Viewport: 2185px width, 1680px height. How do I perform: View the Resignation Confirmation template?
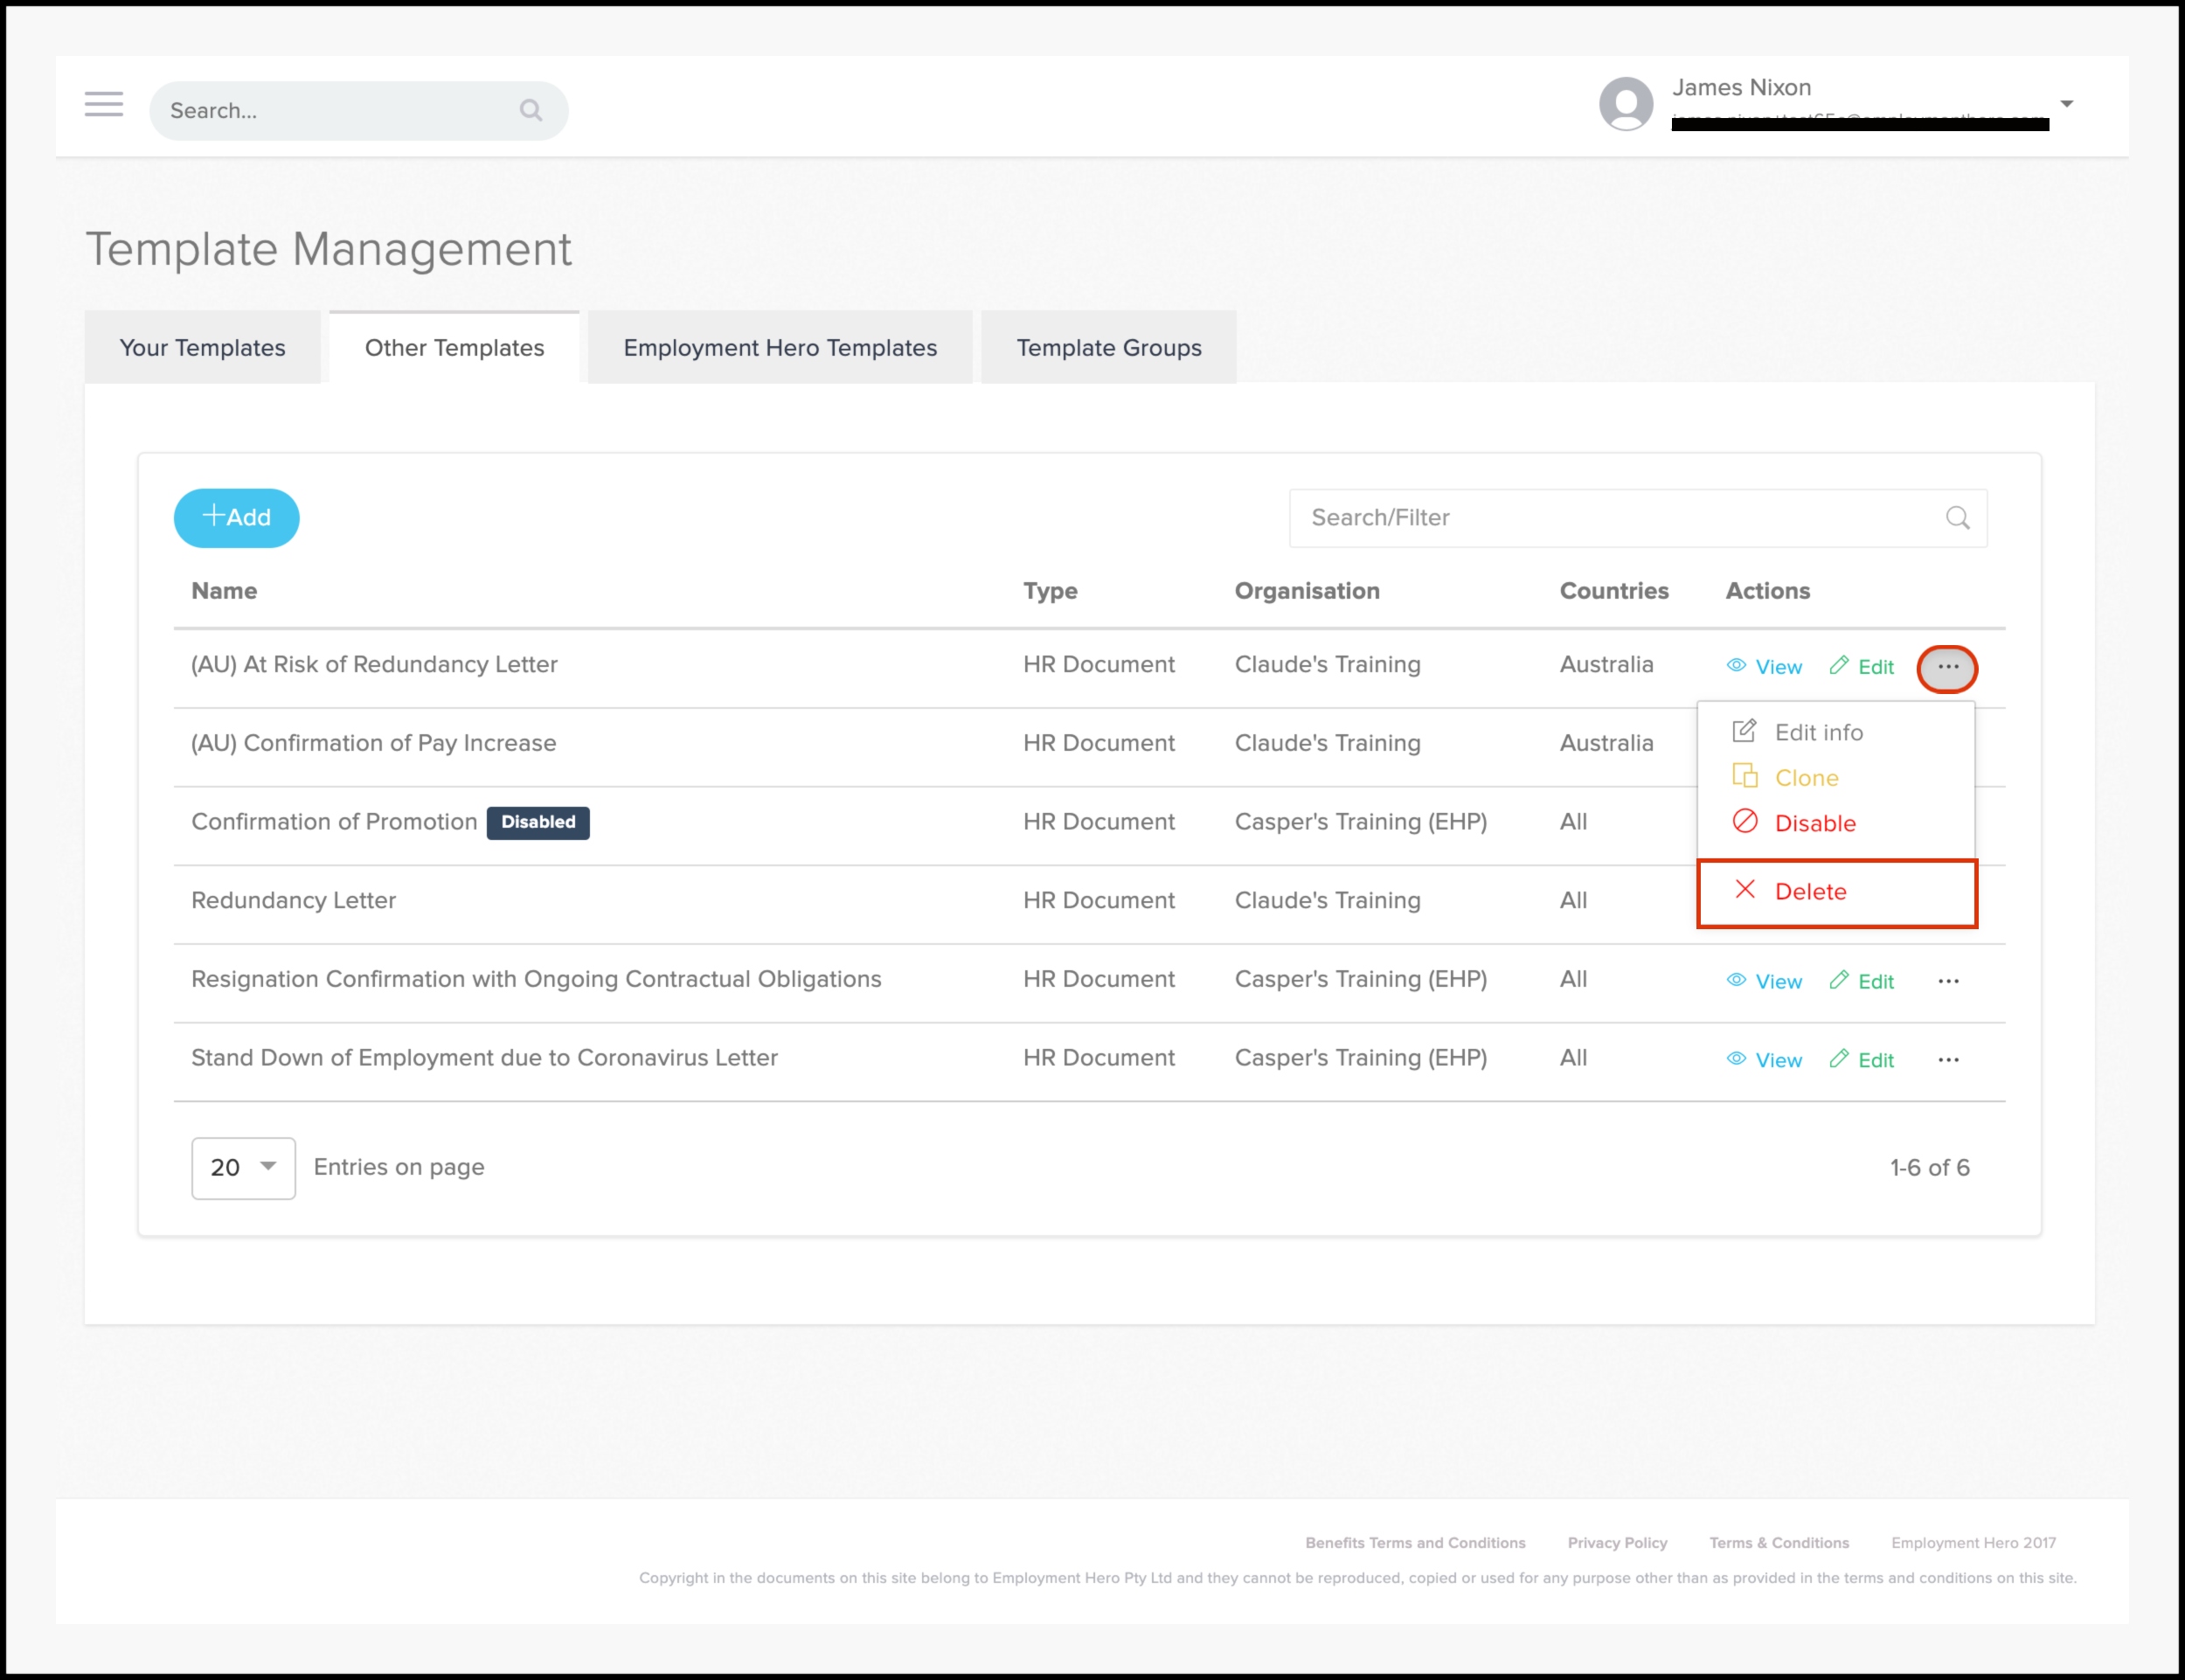point(1765,981)
